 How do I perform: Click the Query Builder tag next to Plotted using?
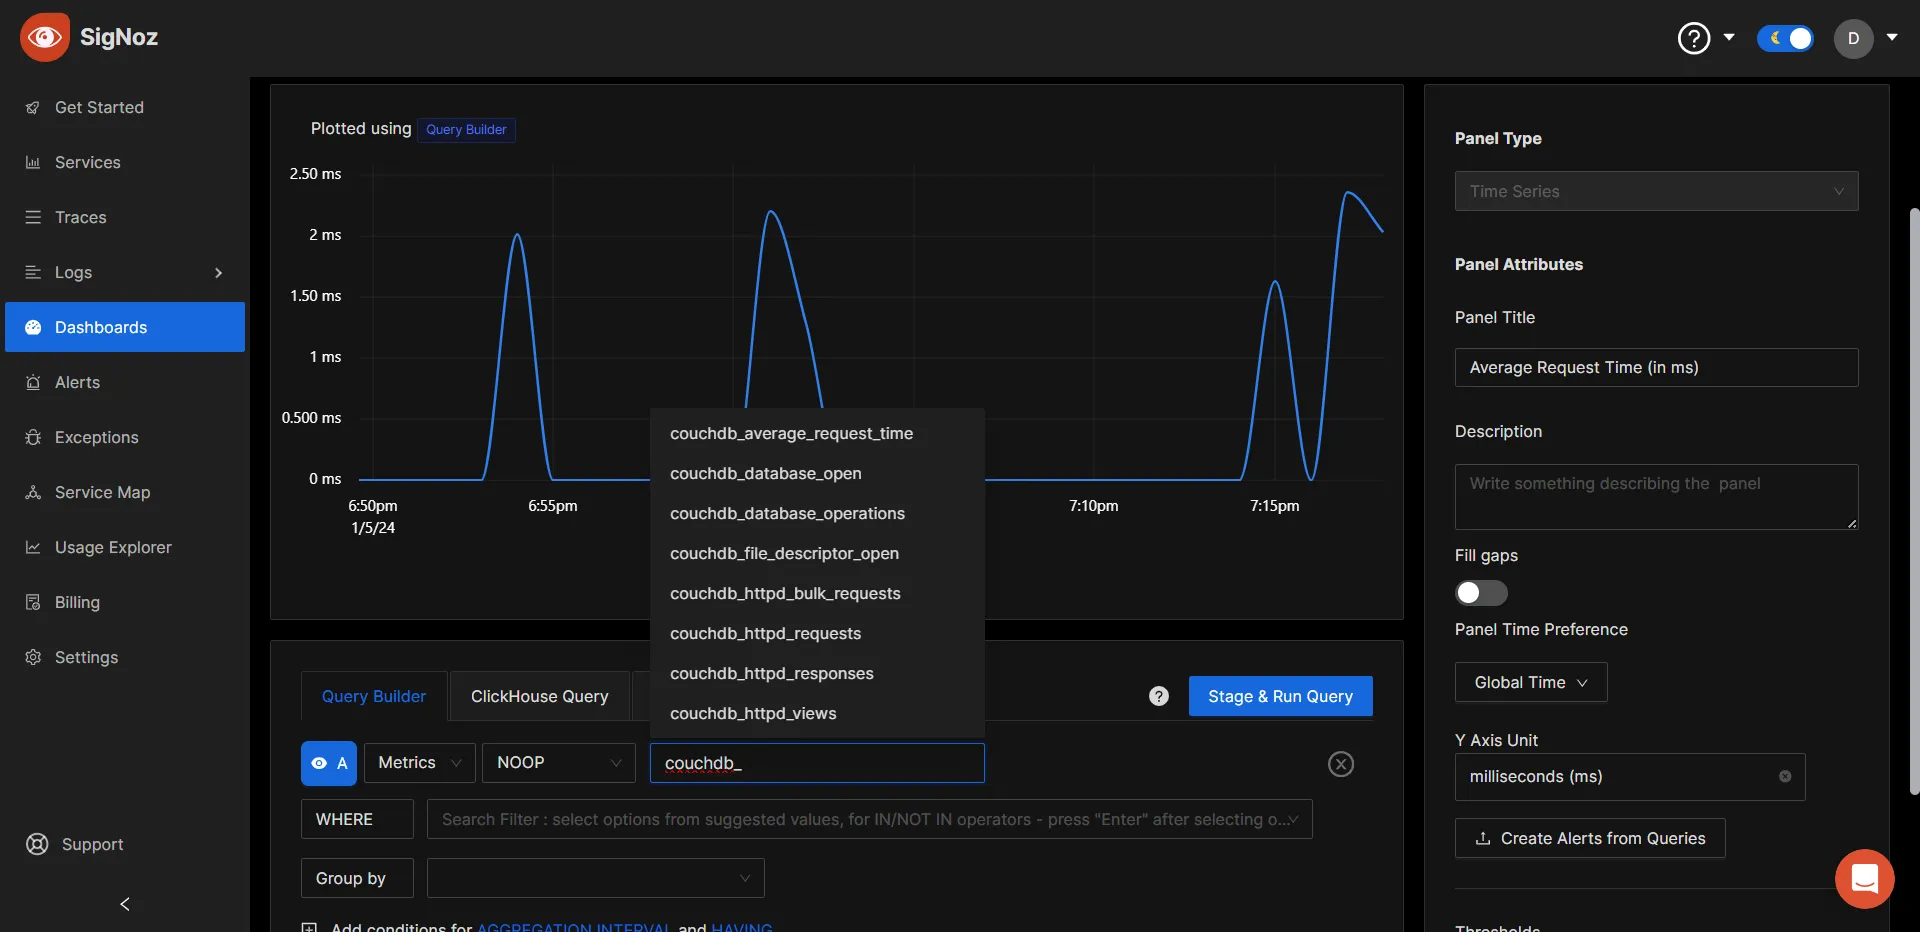[x=466, y=129]
